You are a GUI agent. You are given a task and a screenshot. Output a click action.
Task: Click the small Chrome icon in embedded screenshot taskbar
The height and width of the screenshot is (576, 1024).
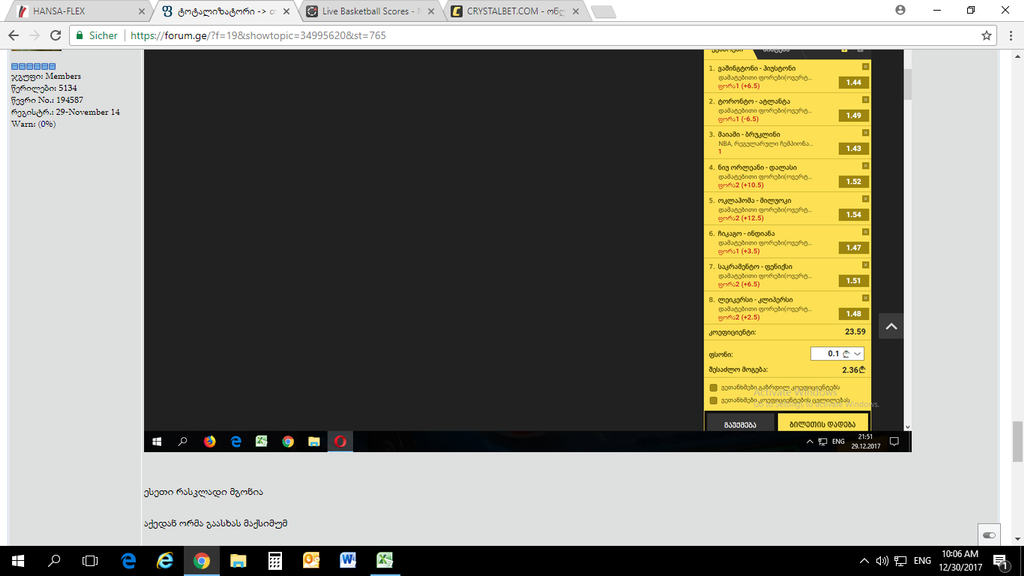point(288,441)
